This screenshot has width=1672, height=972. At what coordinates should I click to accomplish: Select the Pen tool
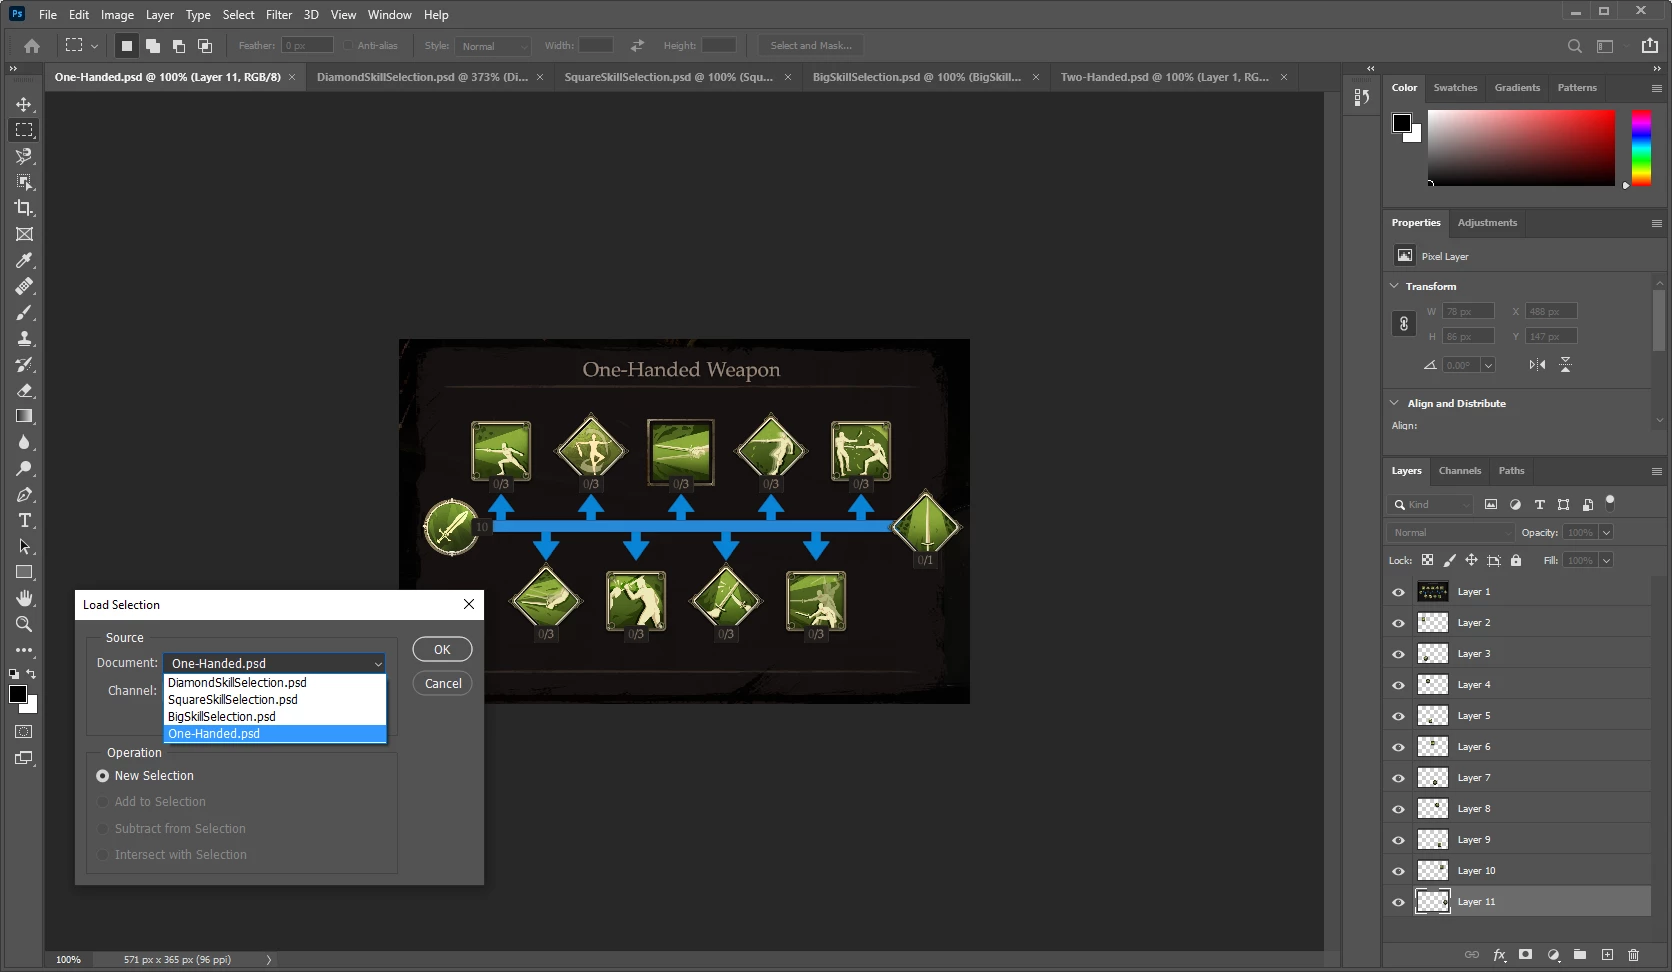point(24,494)
